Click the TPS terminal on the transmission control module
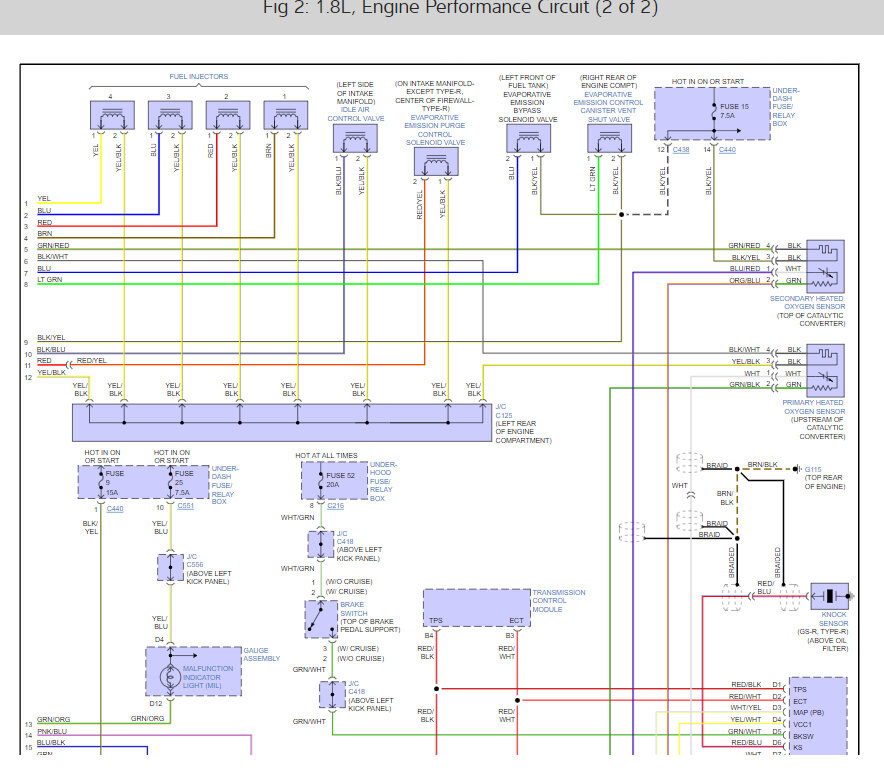Viewport: 884px width, 774px height. click(x=436, y=620)
